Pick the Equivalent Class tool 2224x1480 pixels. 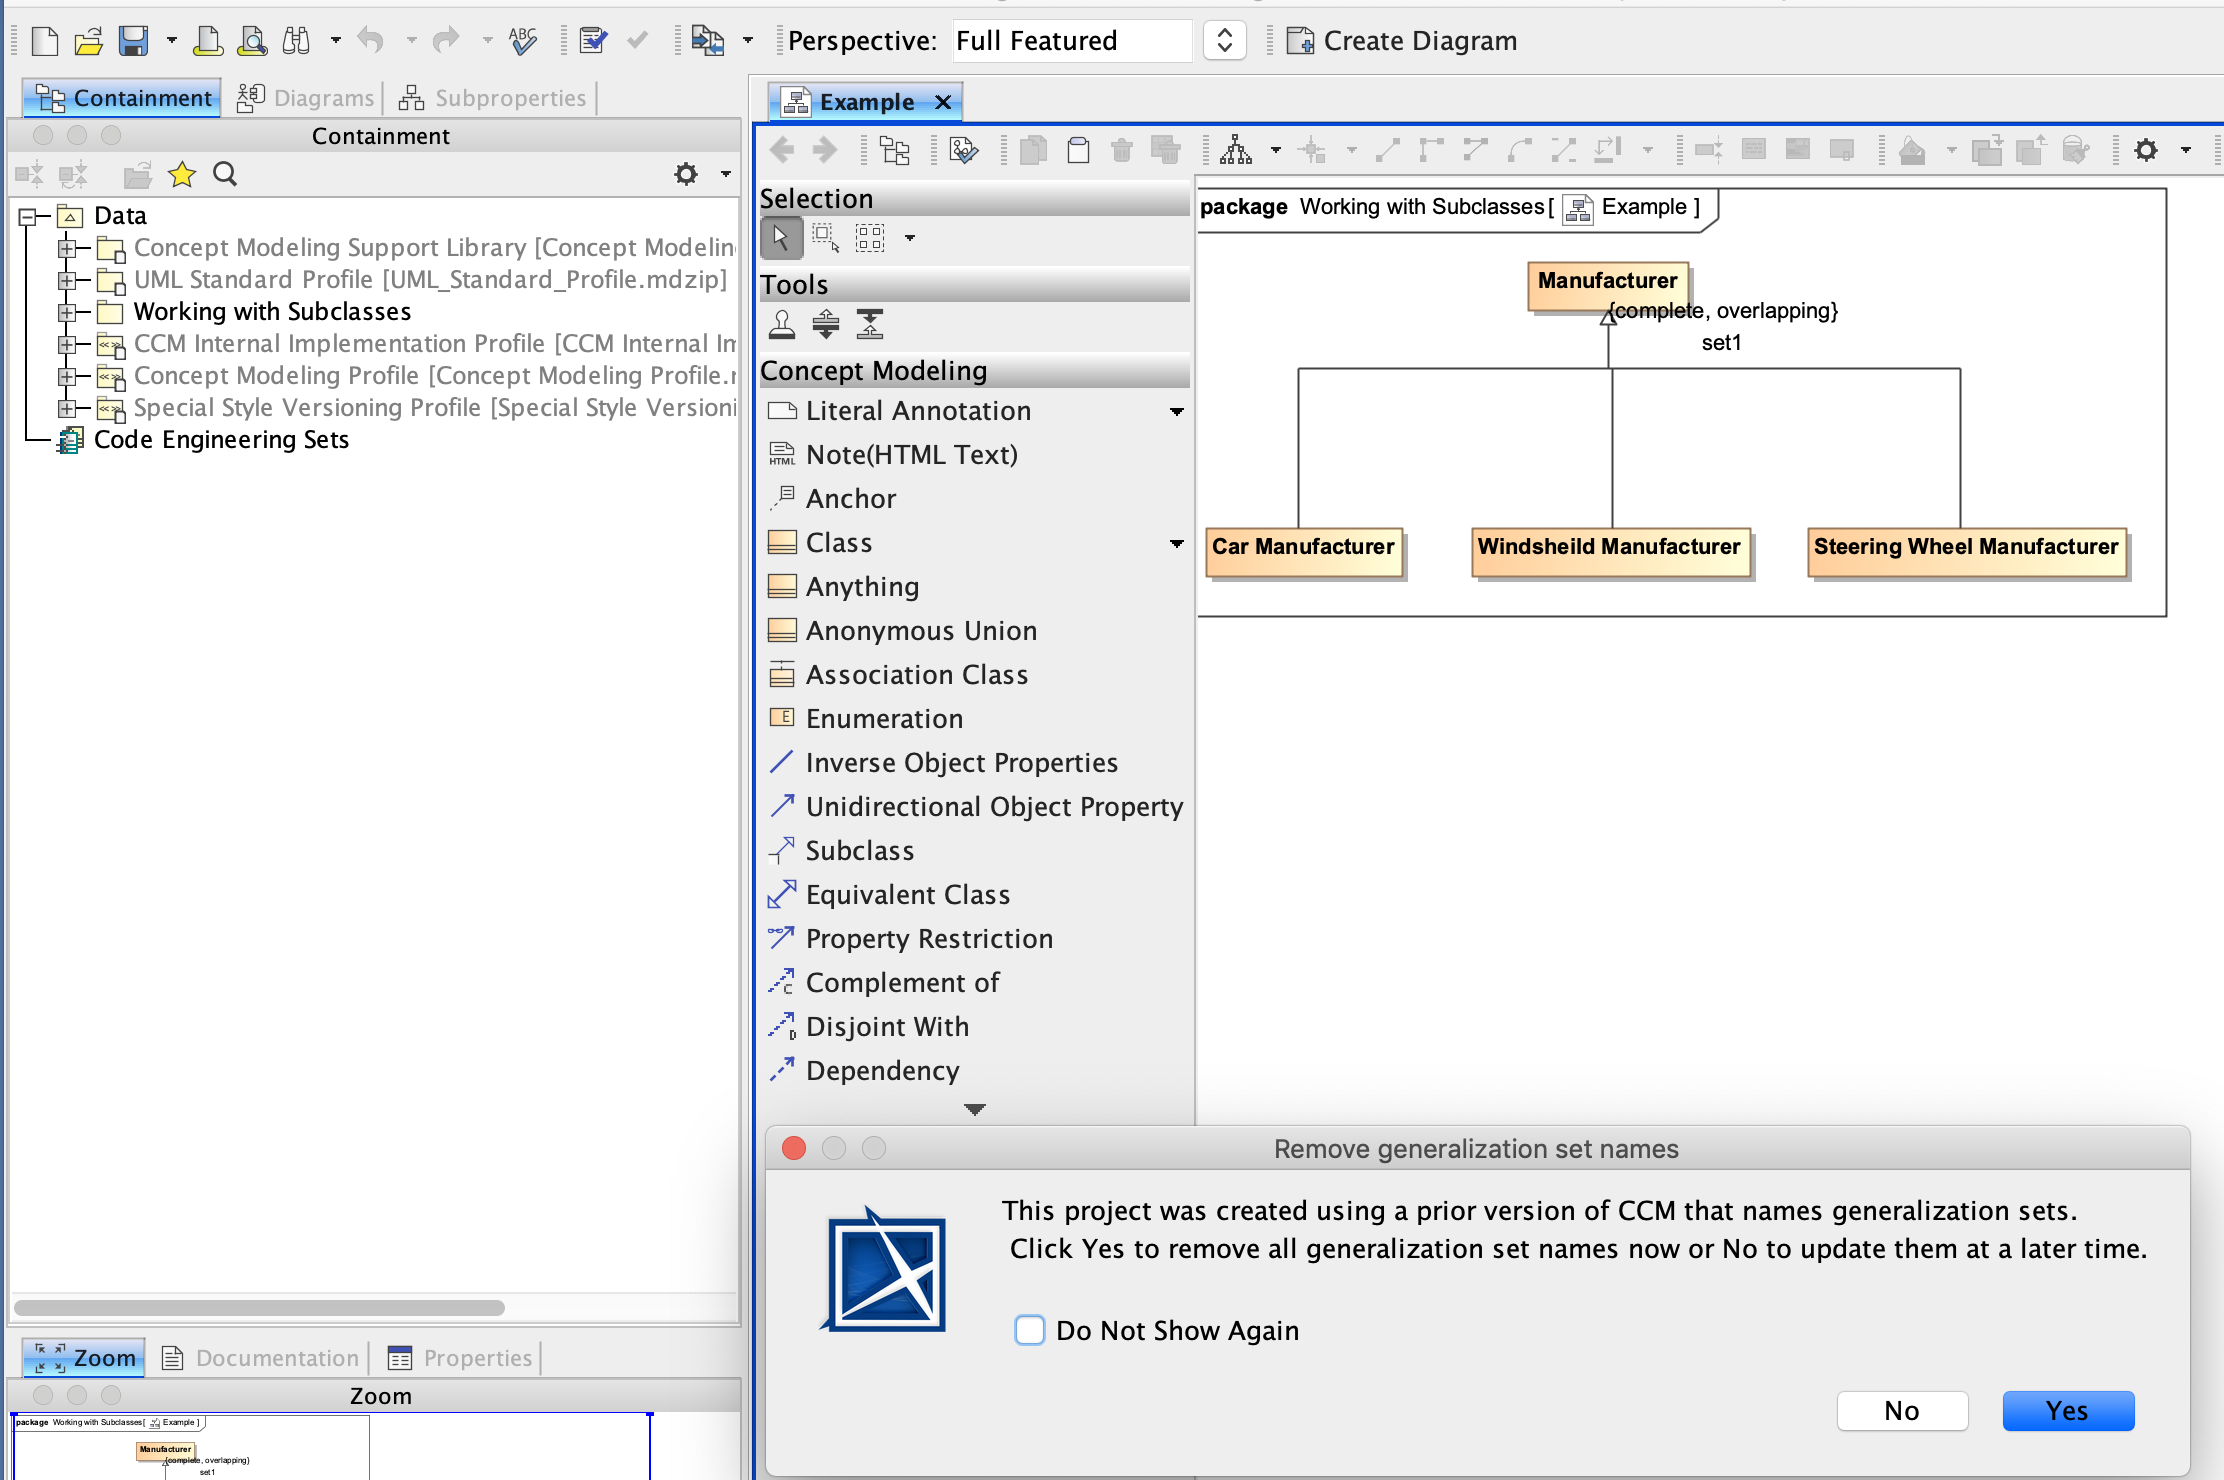(907, 895)
